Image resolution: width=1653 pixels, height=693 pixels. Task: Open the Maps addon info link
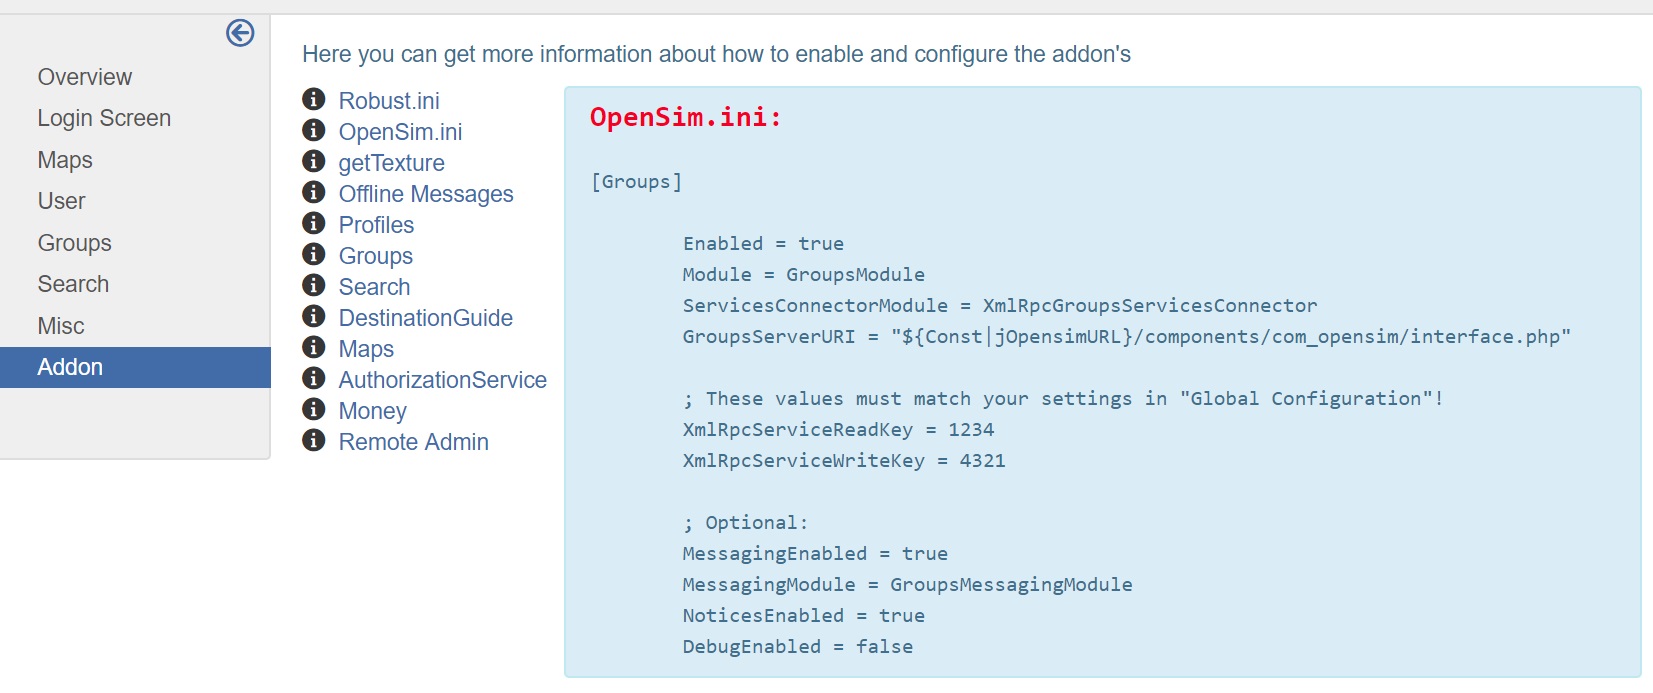point(366,349)
